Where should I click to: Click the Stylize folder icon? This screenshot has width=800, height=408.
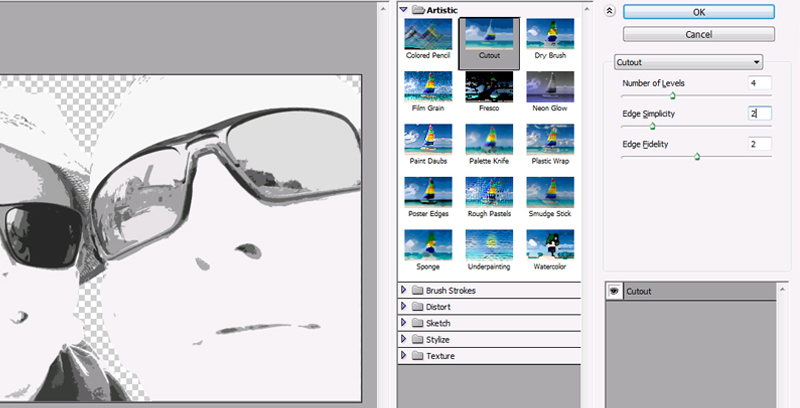418,339
